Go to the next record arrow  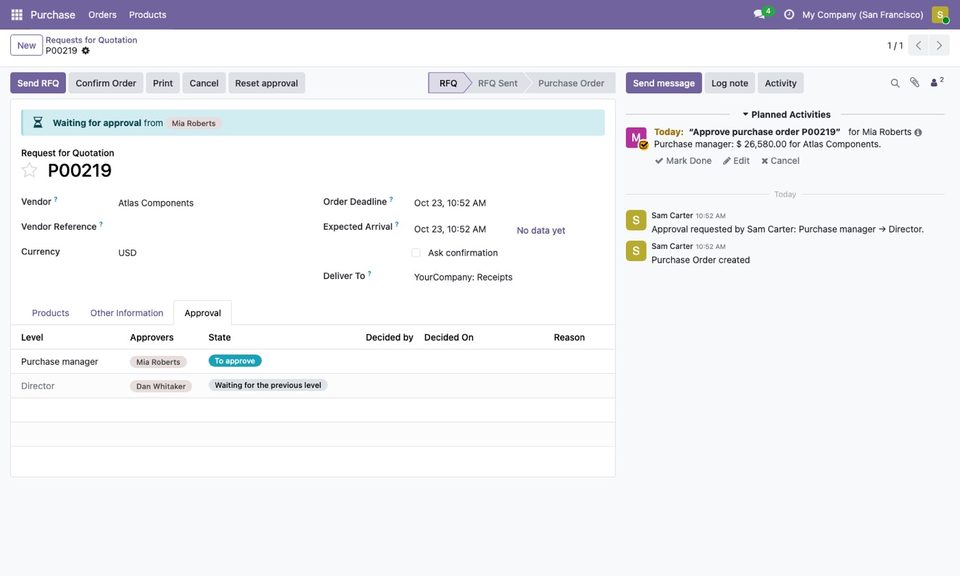pos(939,45)
